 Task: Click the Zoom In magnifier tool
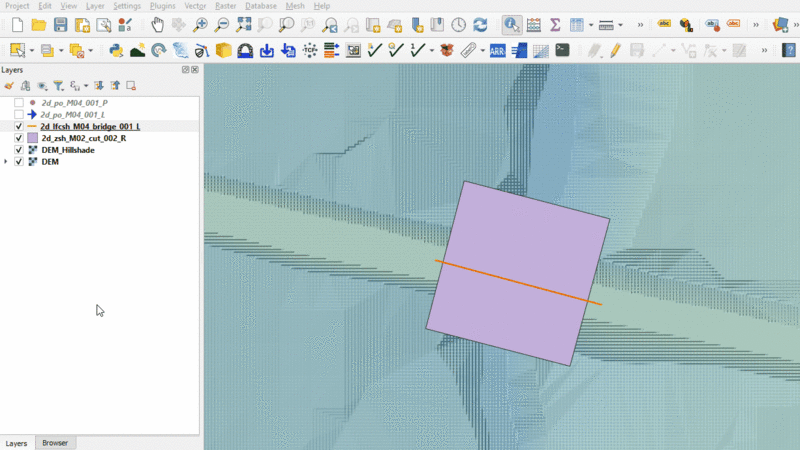pos(200,24)
